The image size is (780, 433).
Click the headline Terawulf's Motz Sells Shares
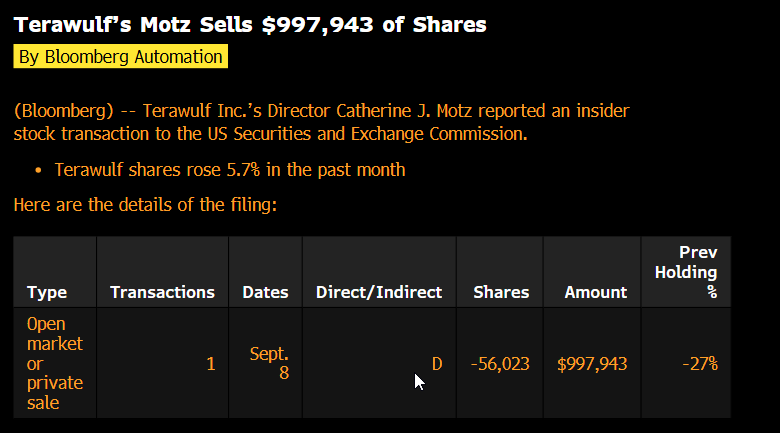(250, 25)
